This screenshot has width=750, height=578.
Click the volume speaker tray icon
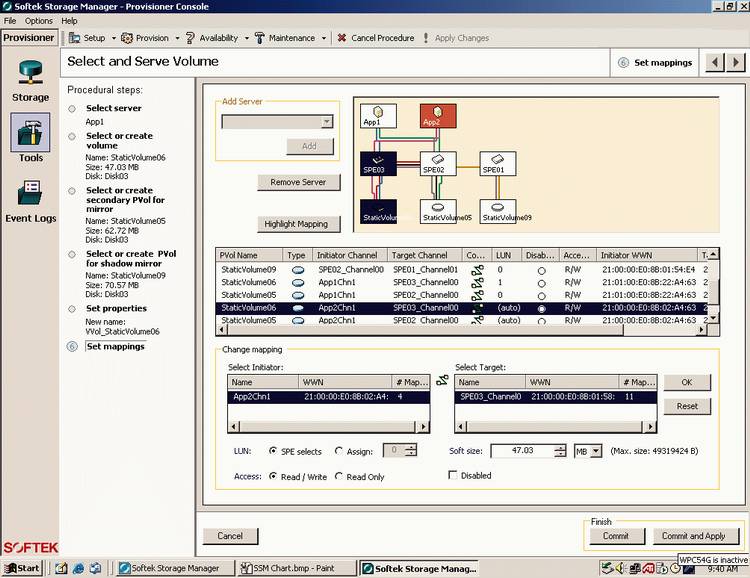pos(620,568)
